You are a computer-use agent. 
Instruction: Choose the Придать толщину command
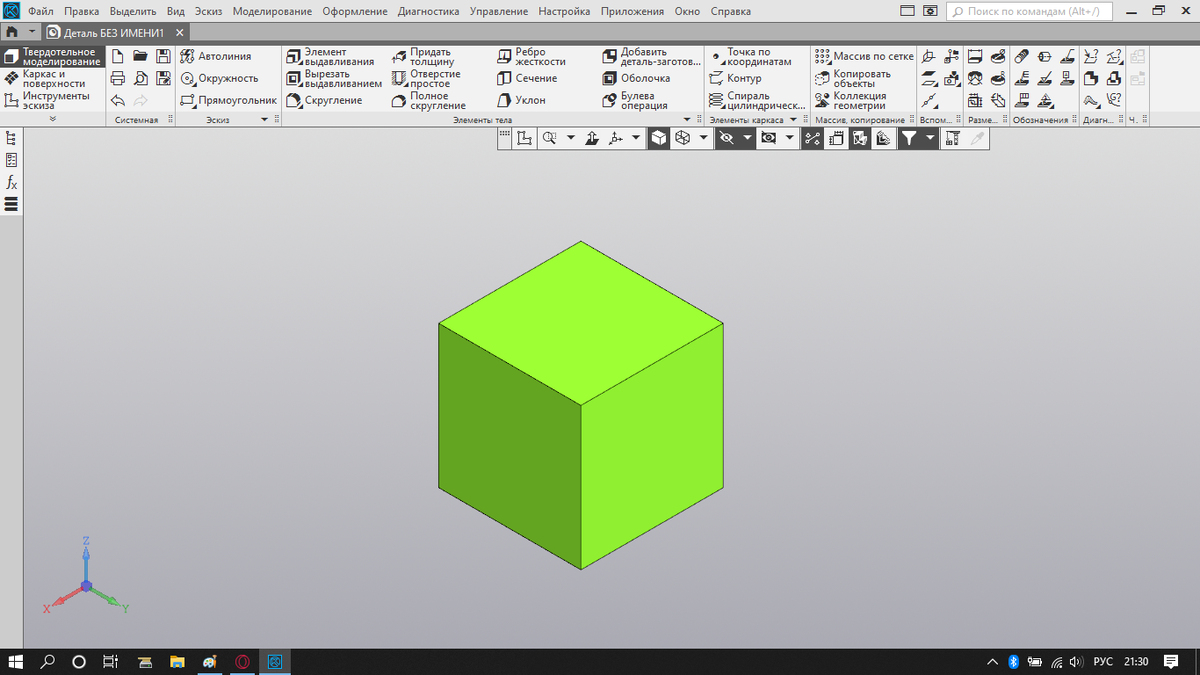pos(422,56)
